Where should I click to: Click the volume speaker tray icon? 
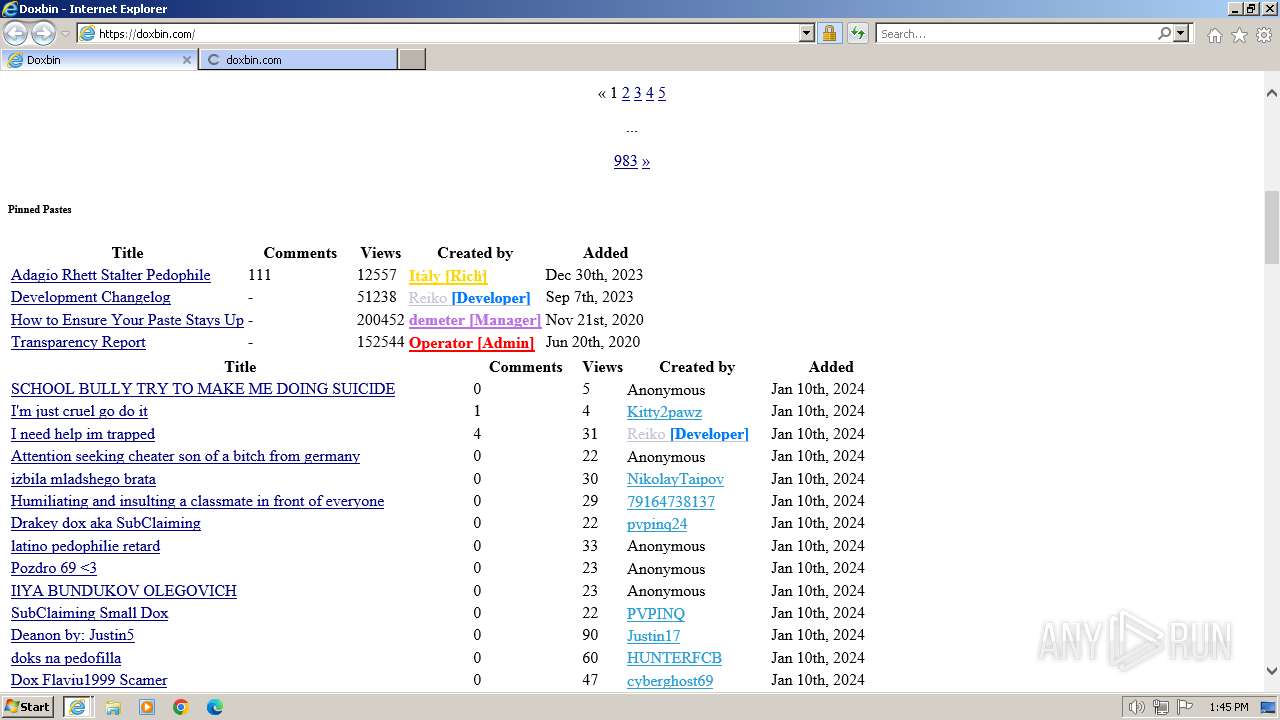pyautogui.click(x=1137, y=707)
